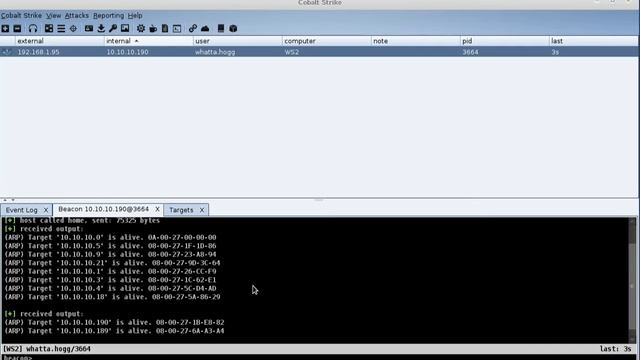
Task: Open About cube icon
Action: point(233,29)
